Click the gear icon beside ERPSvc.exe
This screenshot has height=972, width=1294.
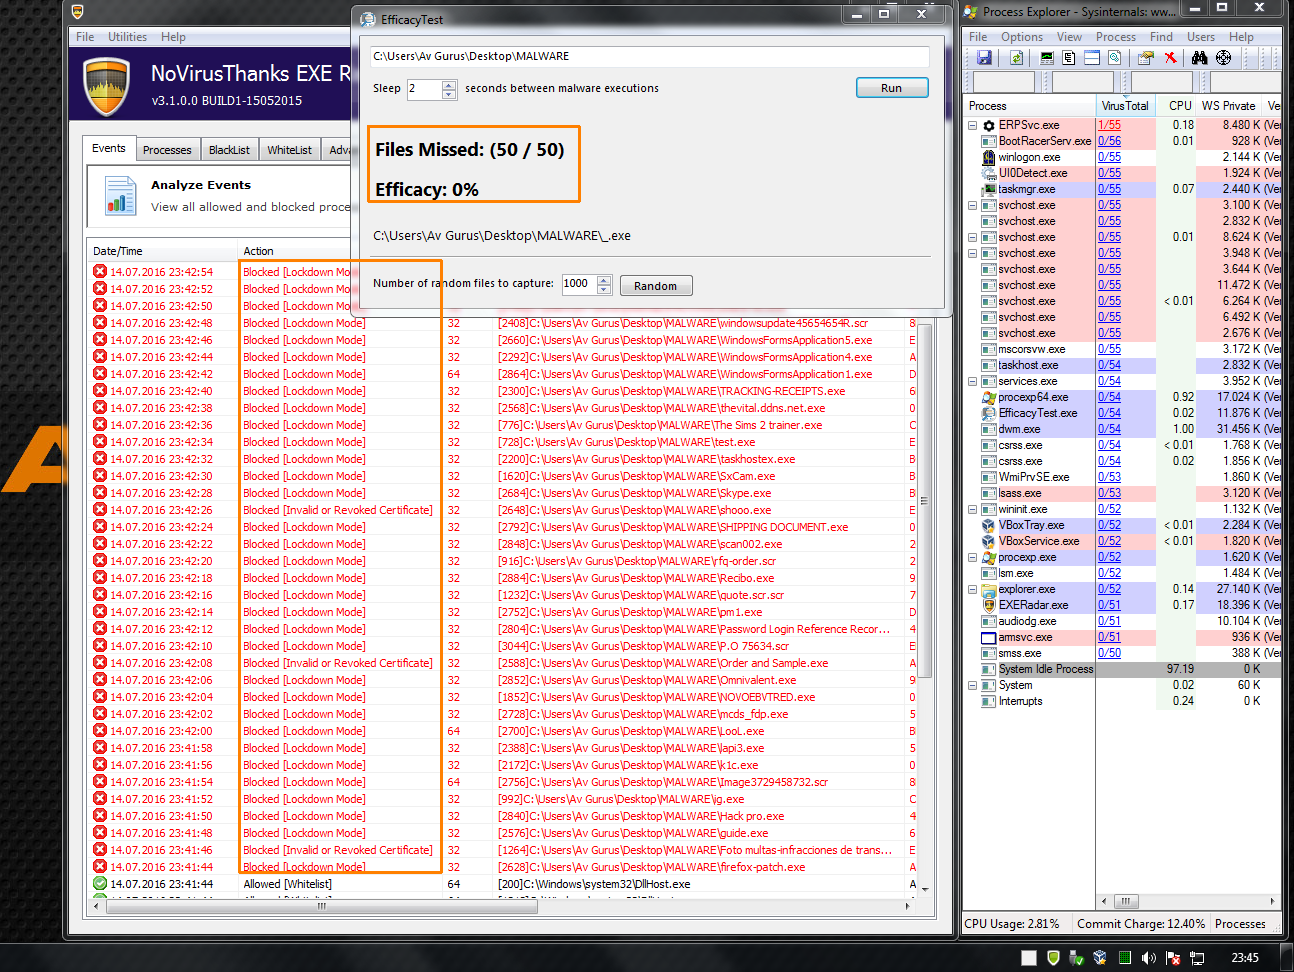click(989, 125)
